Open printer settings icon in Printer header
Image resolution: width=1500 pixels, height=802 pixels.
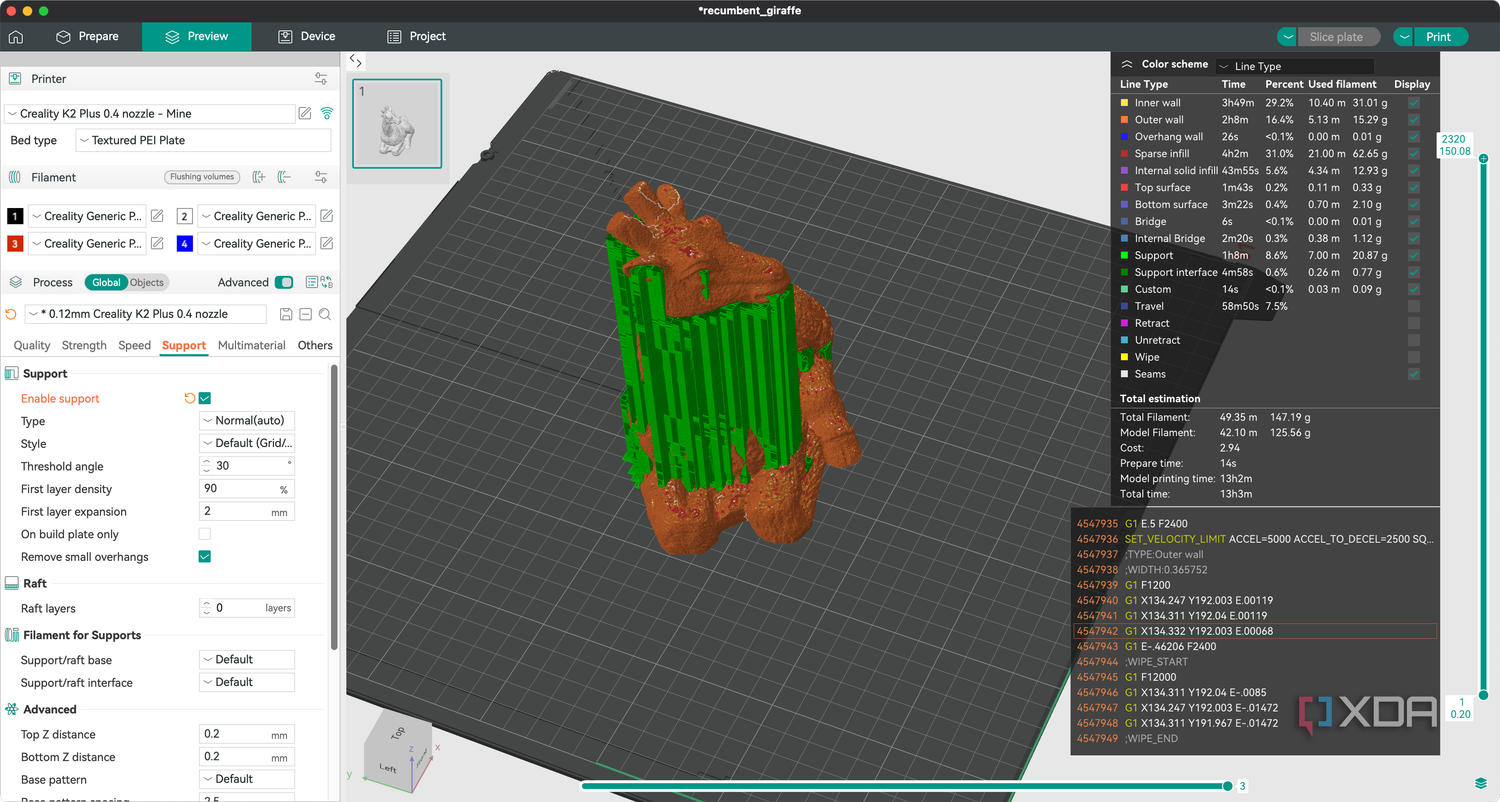tap(321, 78)
